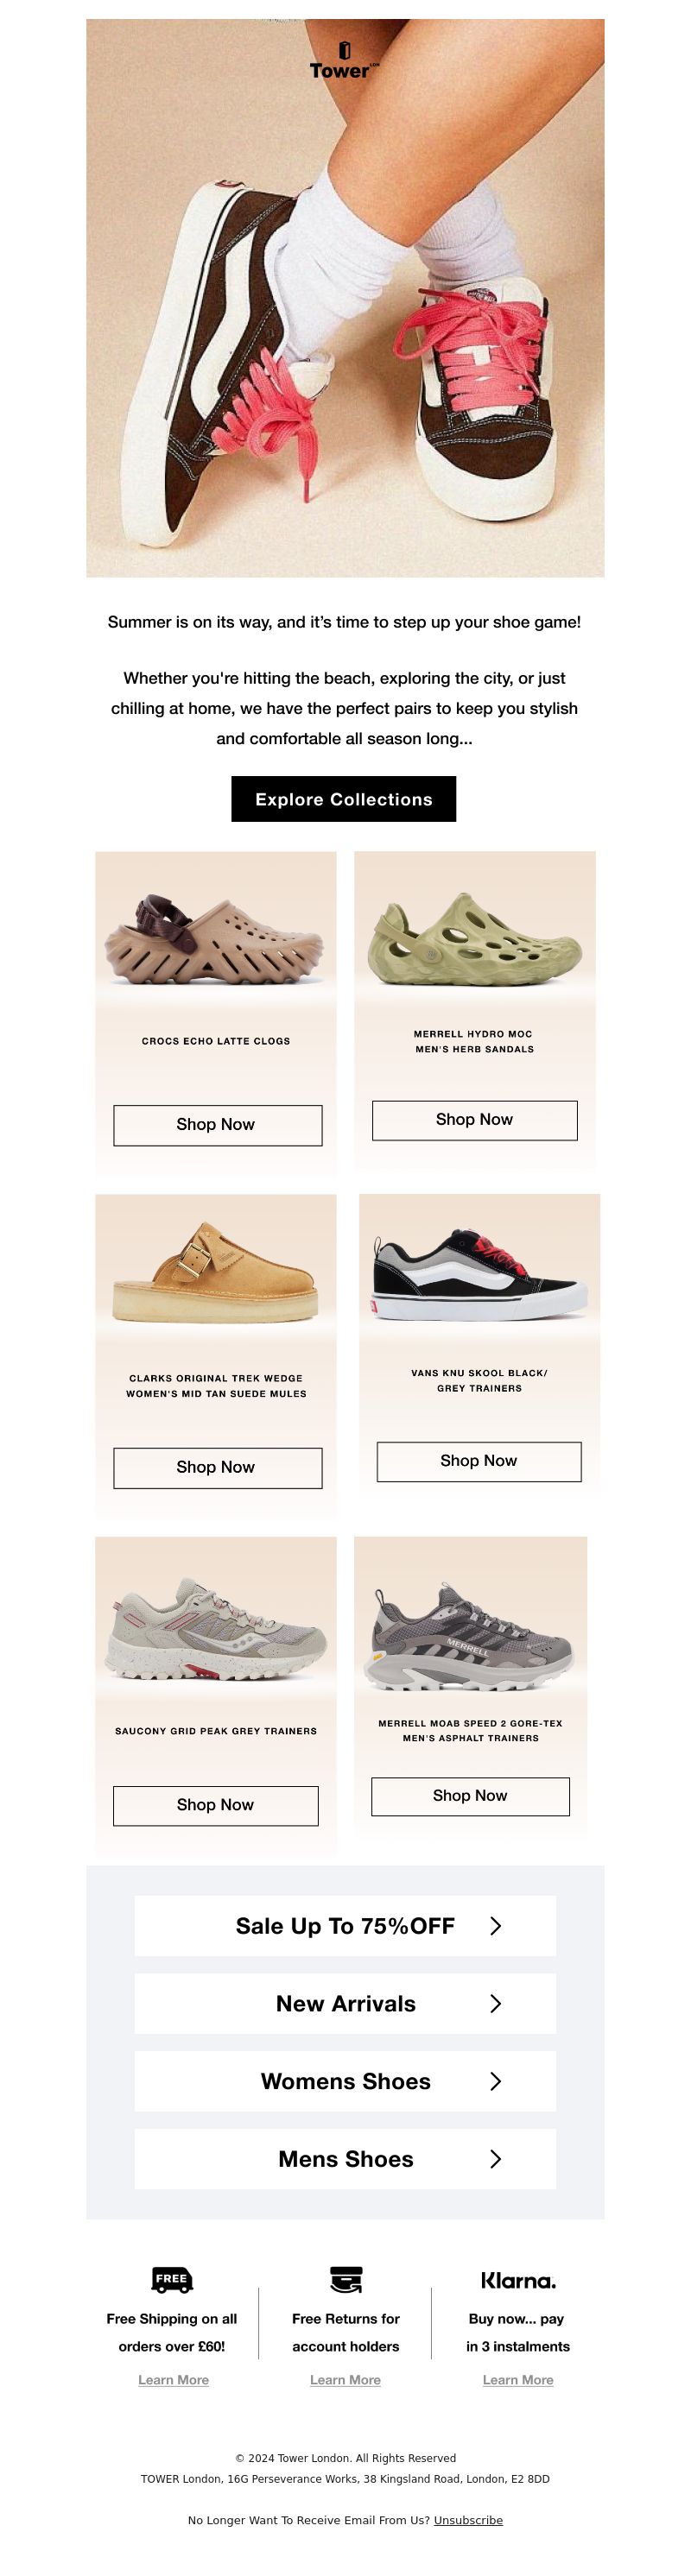Open Learn More under Free Shipping

click(x=173, y=2379)
